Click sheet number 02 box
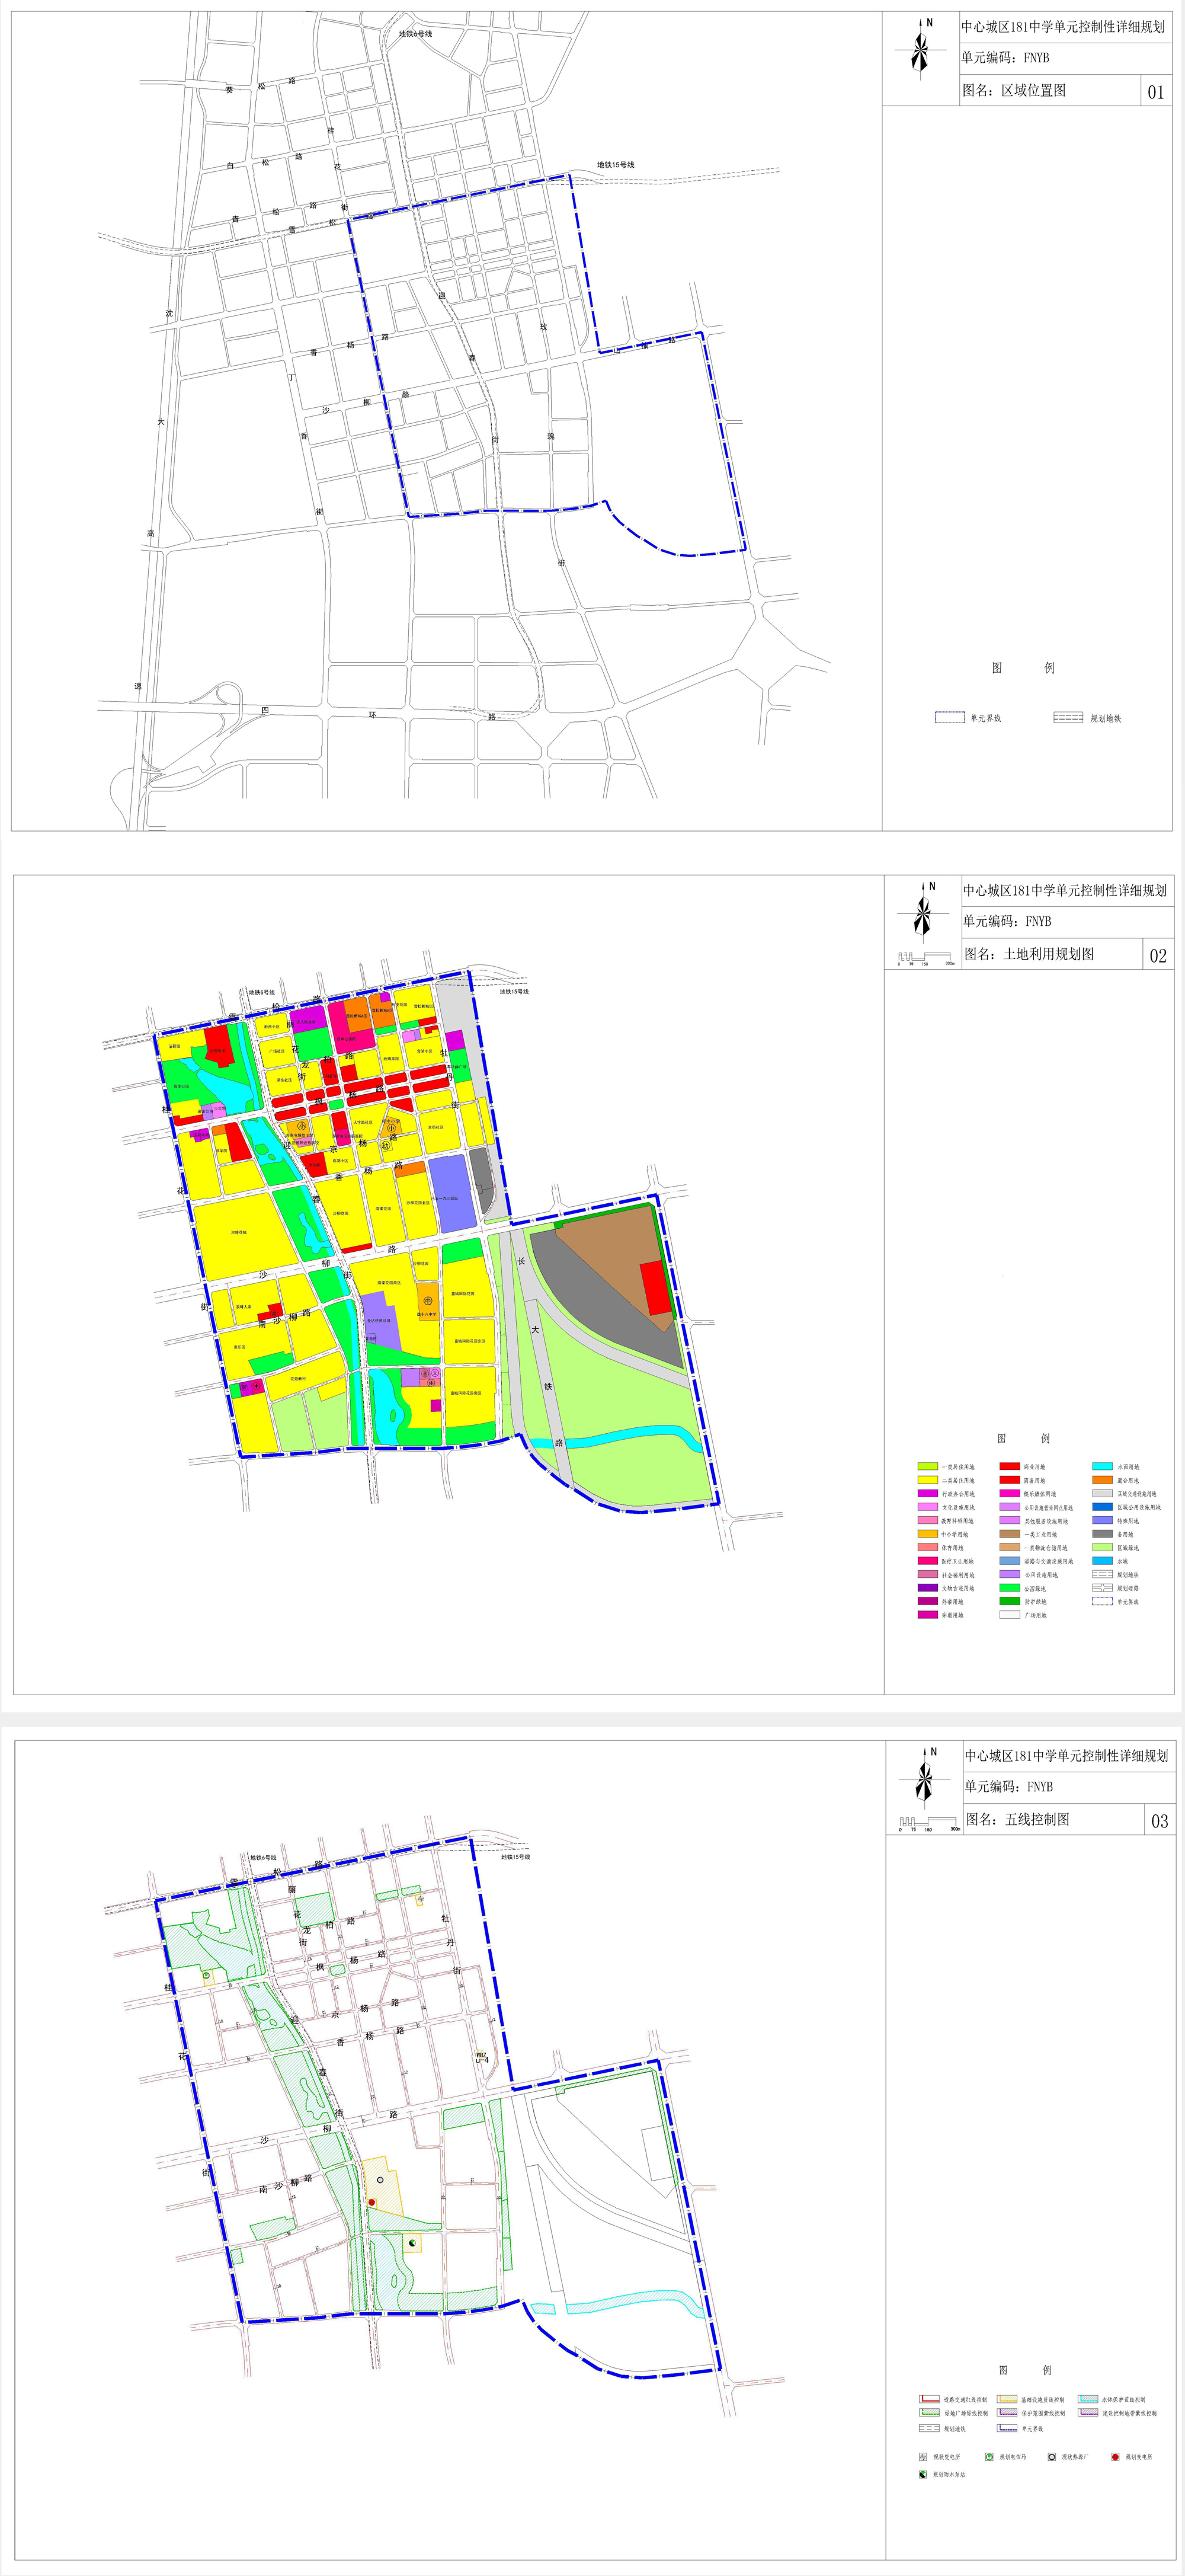 tap(1158, 955)
